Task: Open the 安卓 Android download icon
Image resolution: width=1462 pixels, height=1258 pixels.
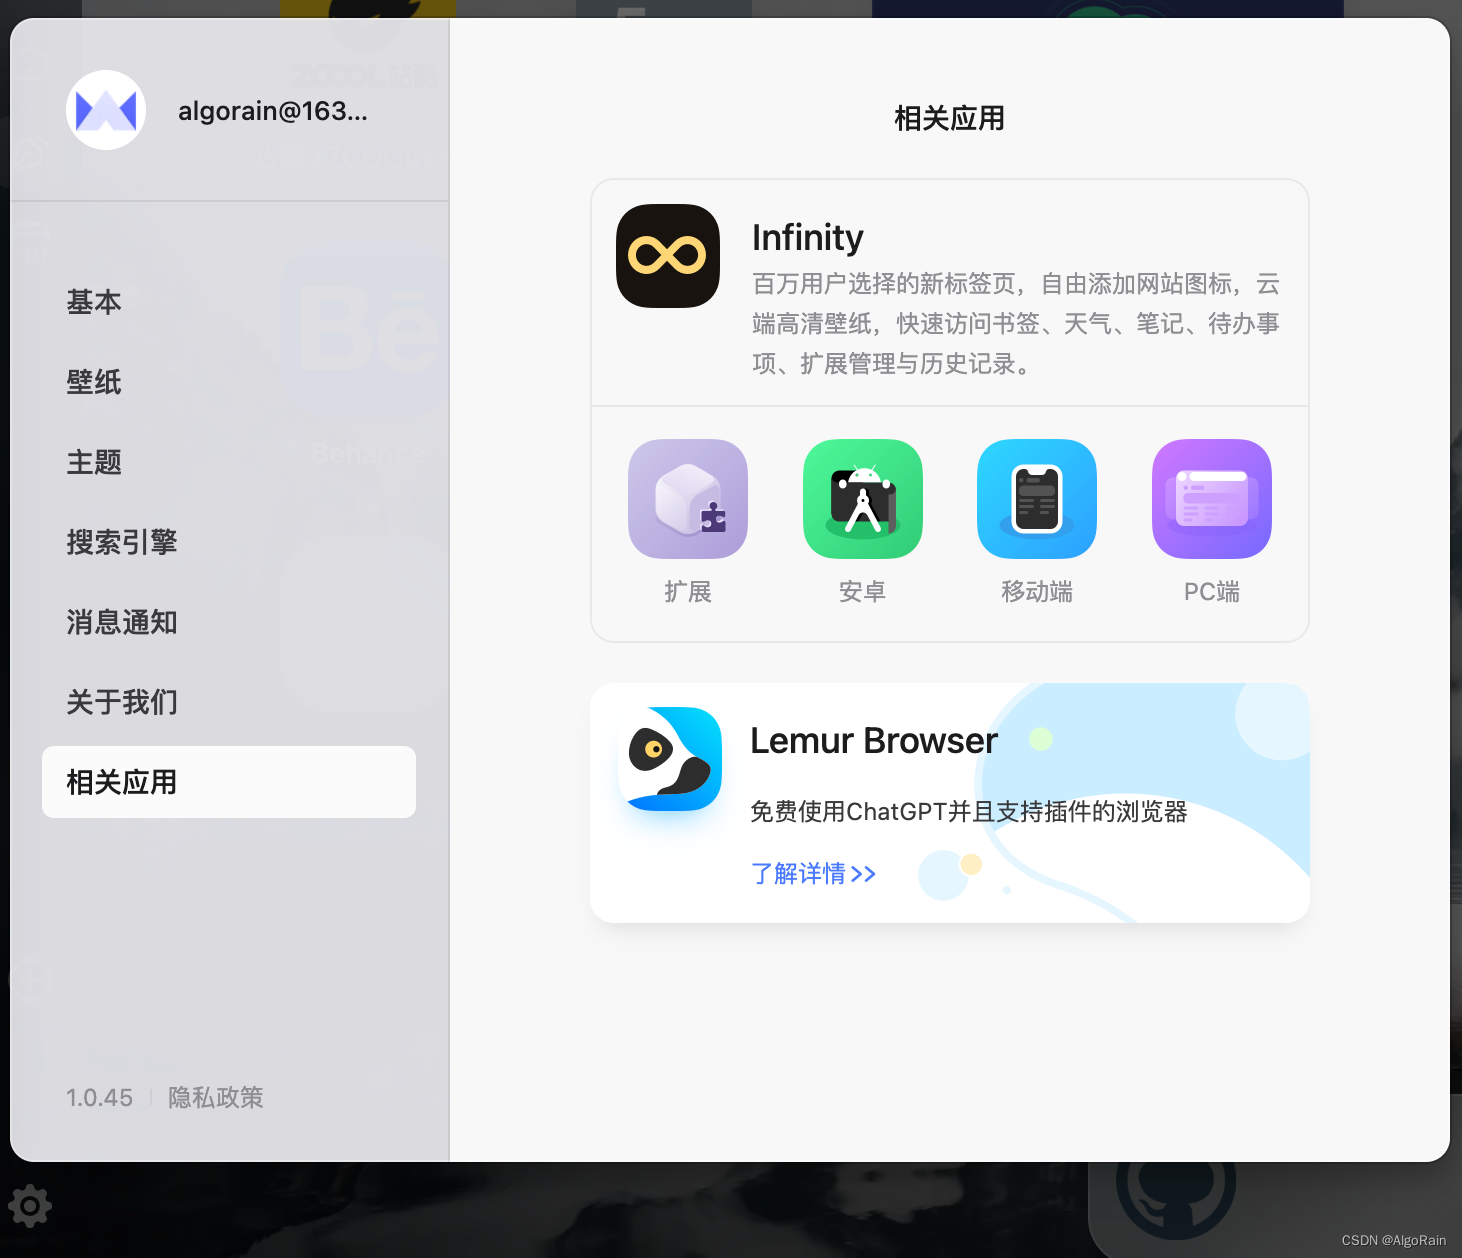Action: click(862, 499)
